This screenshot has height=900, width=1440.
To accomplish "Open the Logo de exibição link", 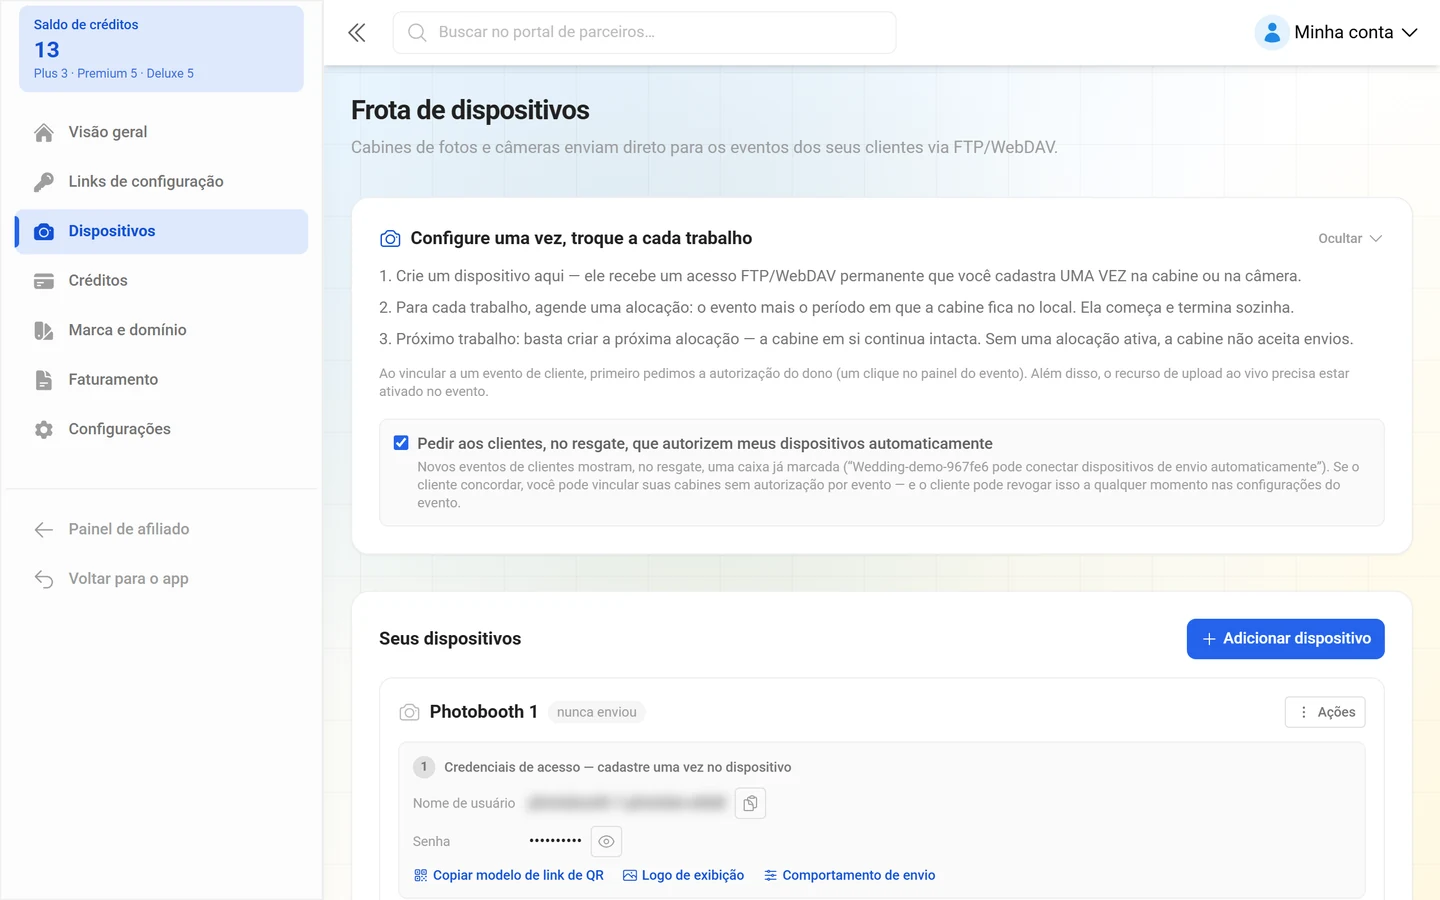I will point(683,875).
